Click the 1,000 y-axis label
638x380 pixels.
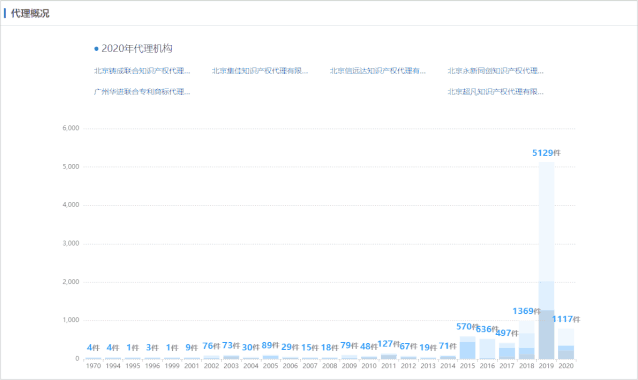(71, 320)
